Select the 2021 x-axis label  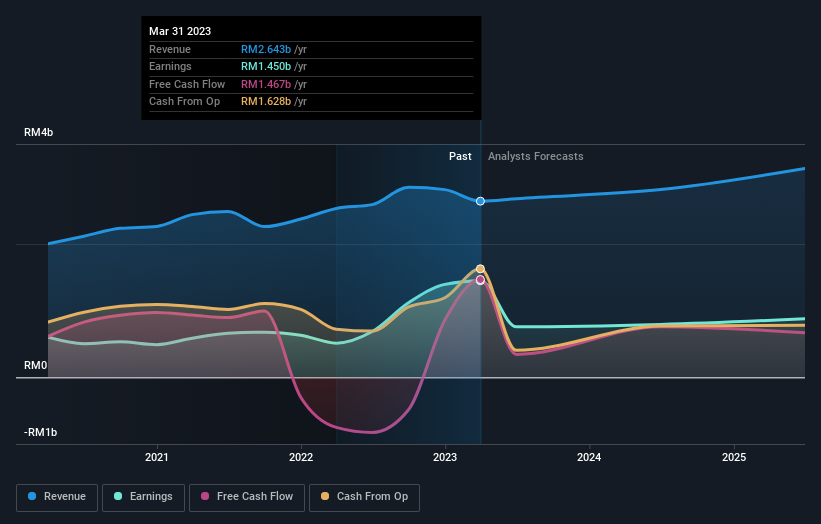point(157,457)
